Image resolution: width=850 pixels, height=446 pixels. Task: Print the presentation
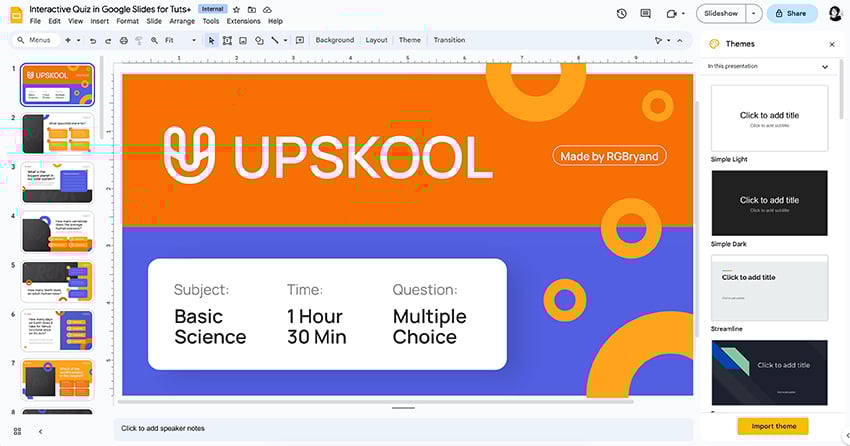124,41
